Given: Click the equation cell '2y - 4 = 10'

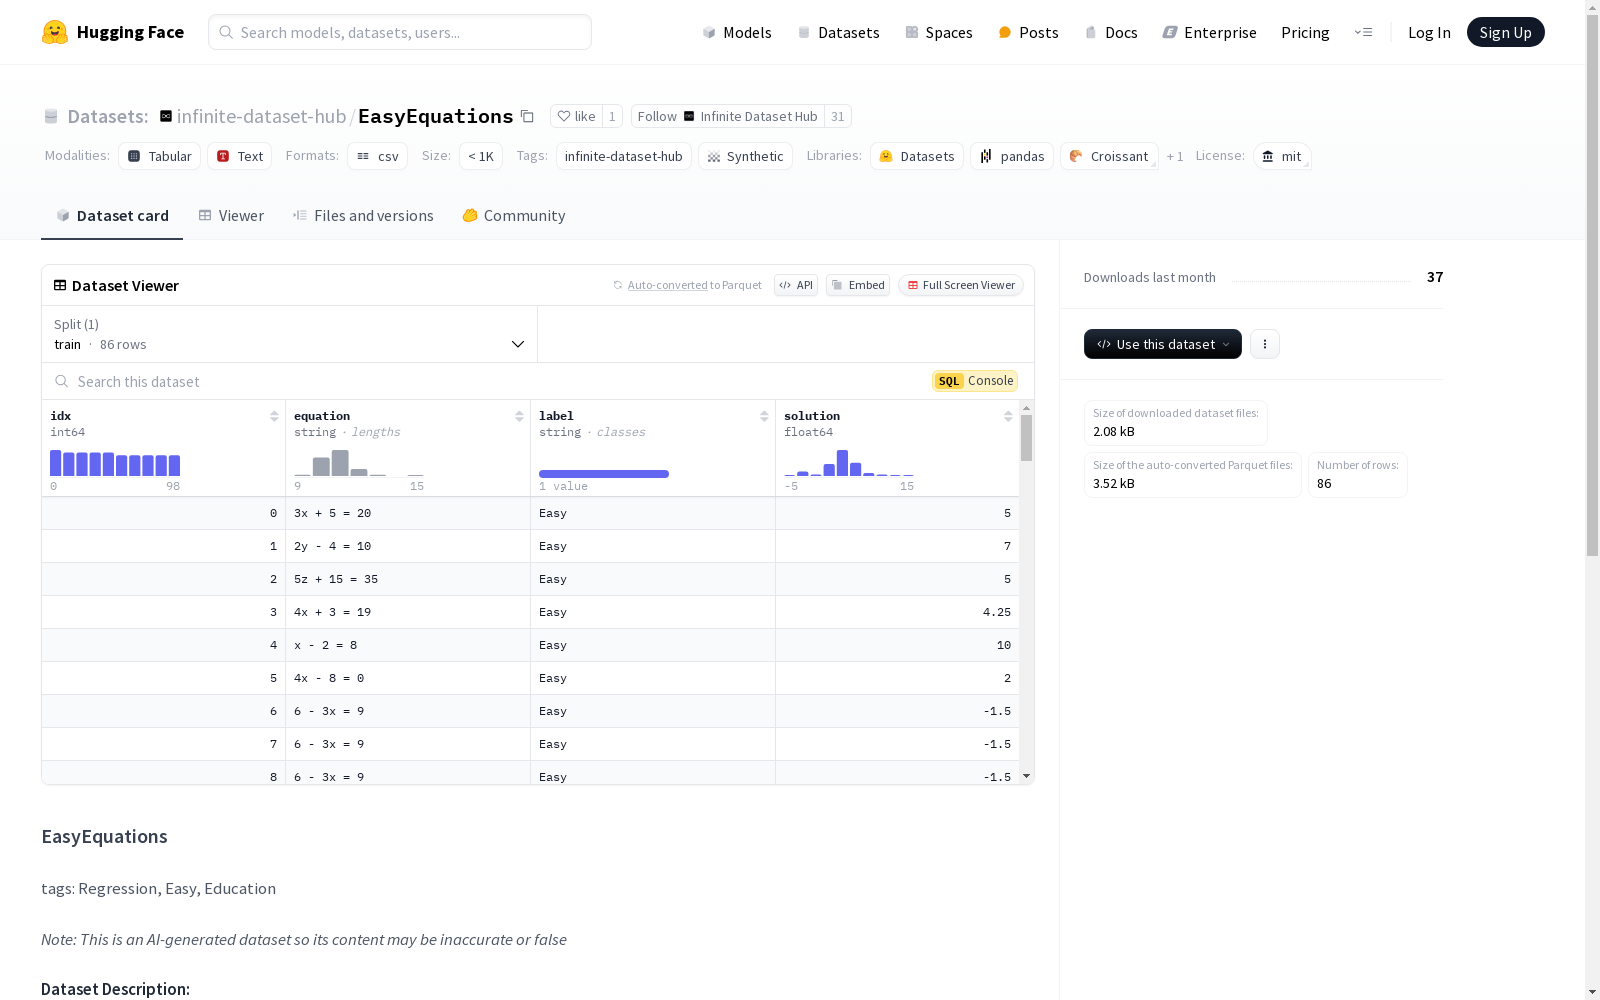Looking at the screenshot, I should pyautogui.click(x=408, y=546).
